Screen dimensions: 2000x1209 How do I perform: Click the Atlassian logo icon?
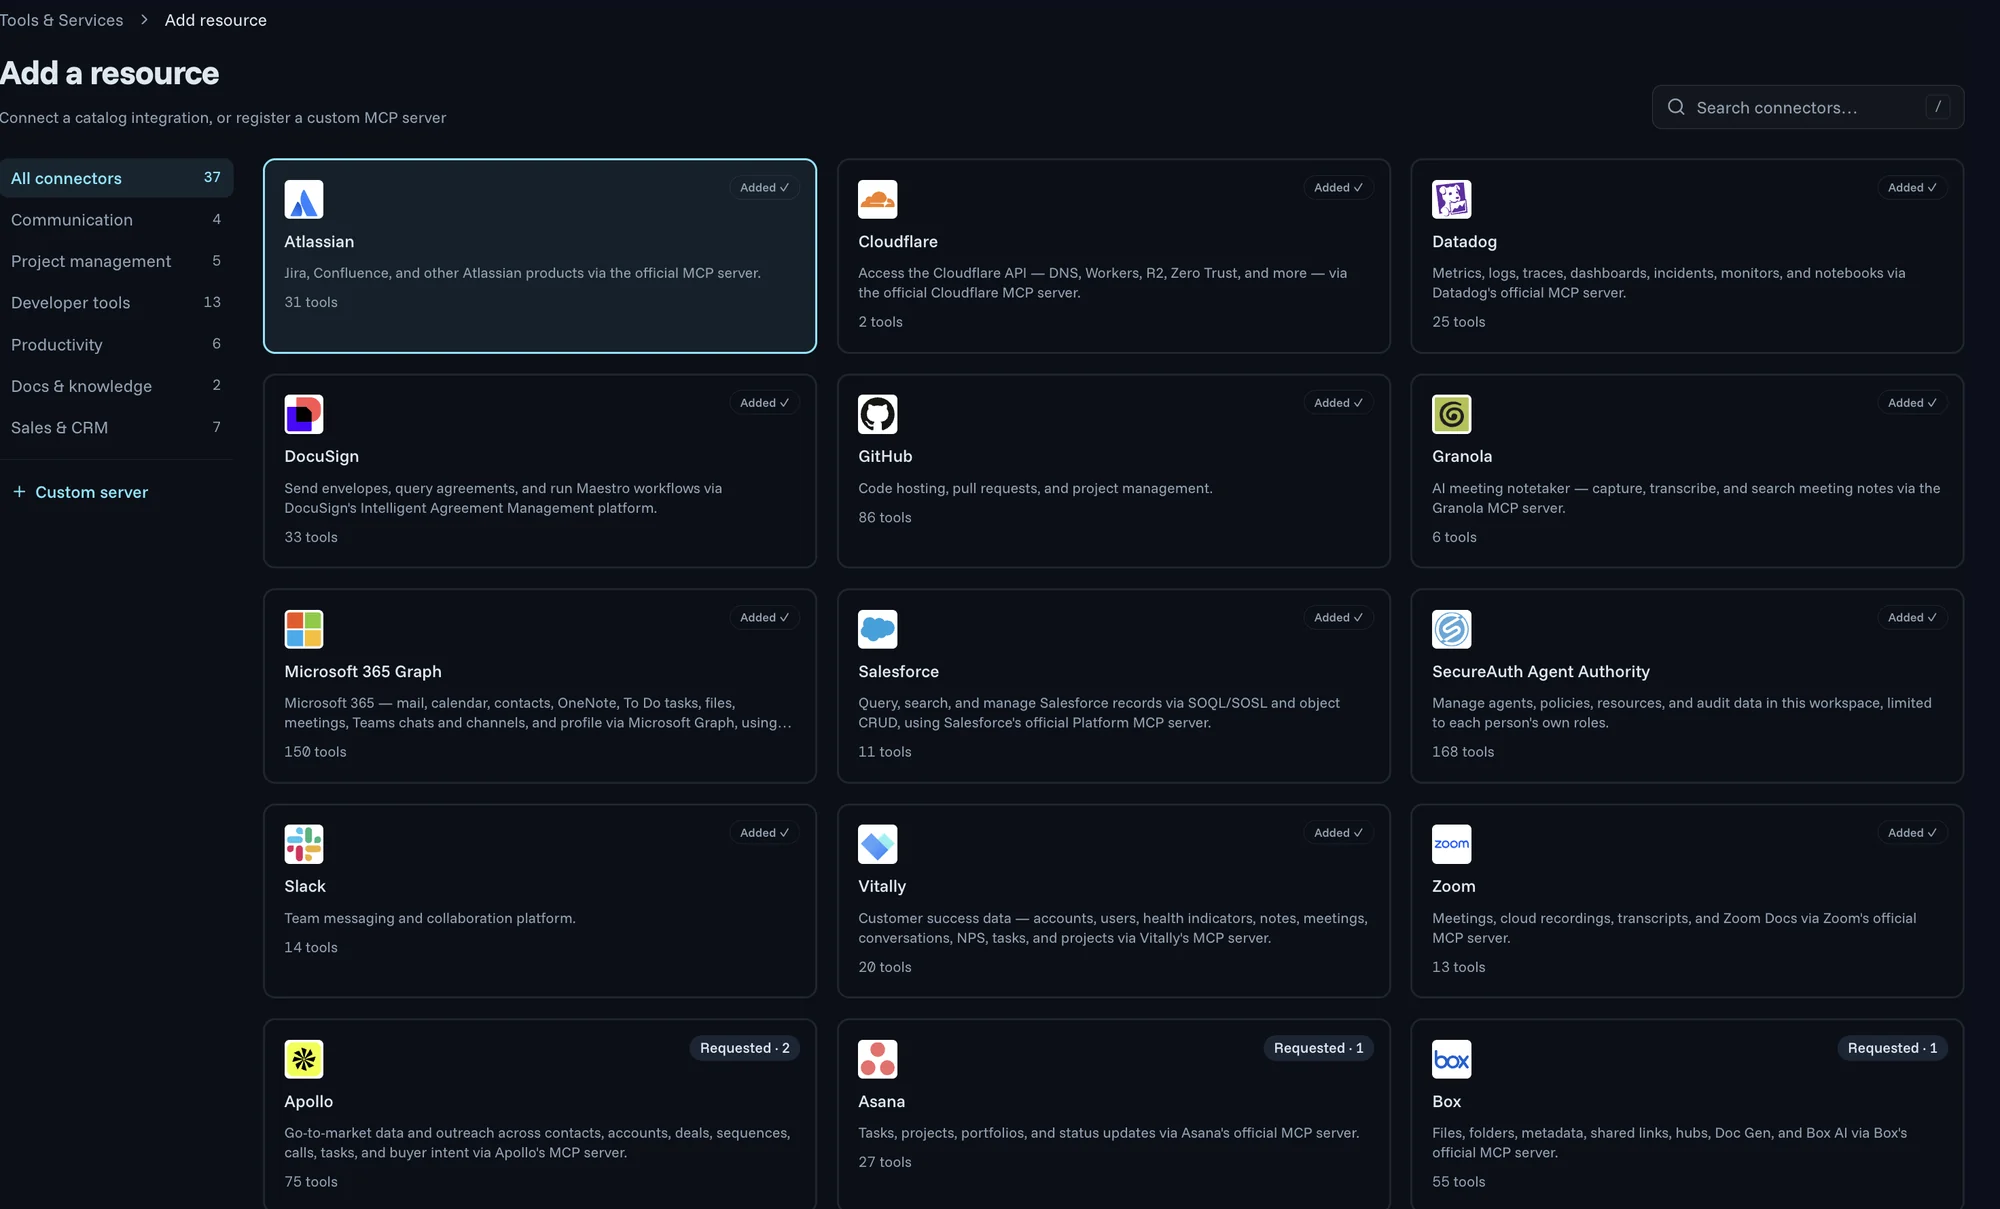pyautogui.click(x=304, y=199)
